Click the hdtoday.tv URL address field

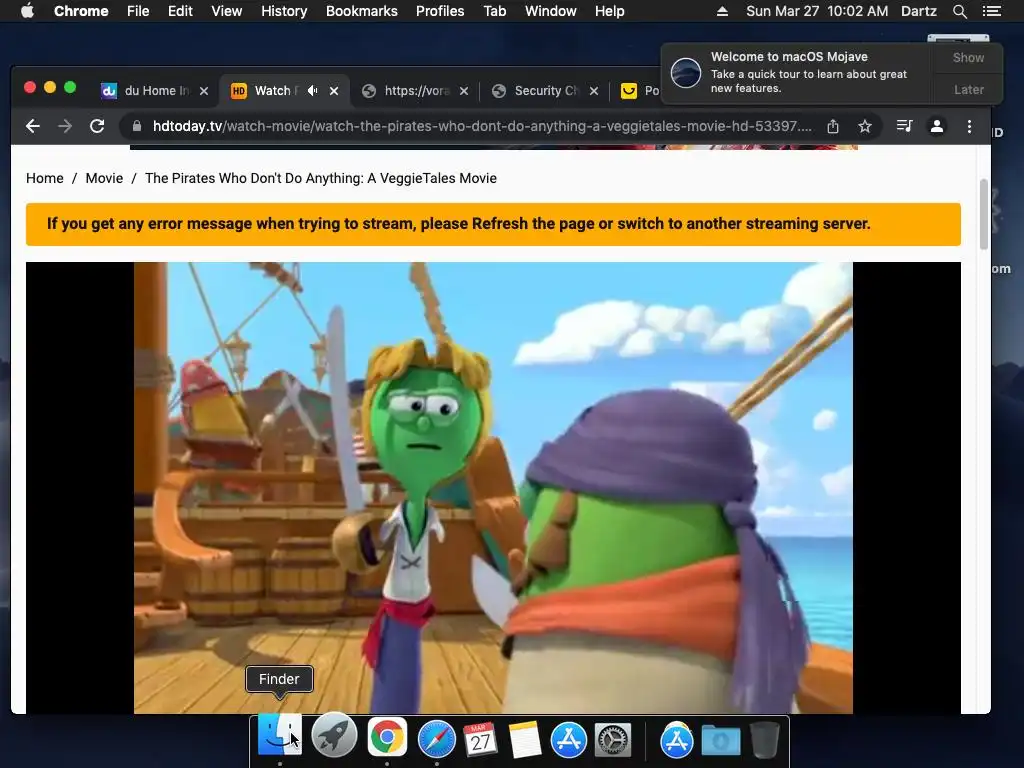(482, 126)
